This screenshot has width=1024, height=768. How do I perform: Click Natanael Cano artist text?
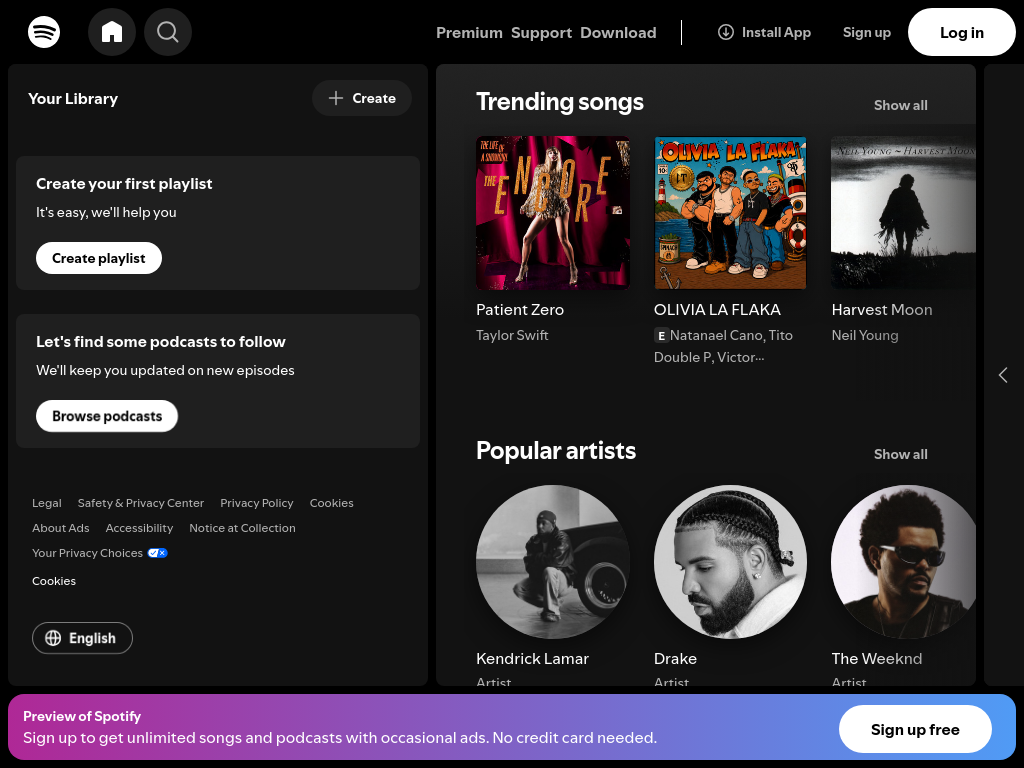point(716,335)
